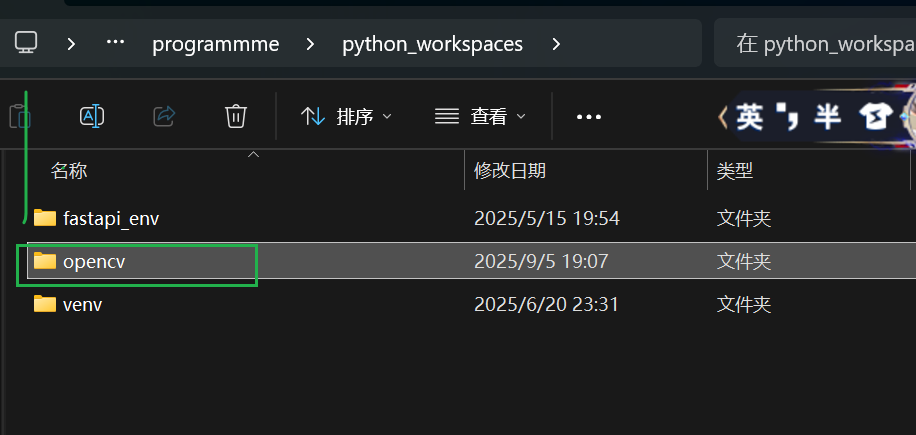Open the more options ellipsis in toolbar
The image size is (916, 435).
click(589, 117)
